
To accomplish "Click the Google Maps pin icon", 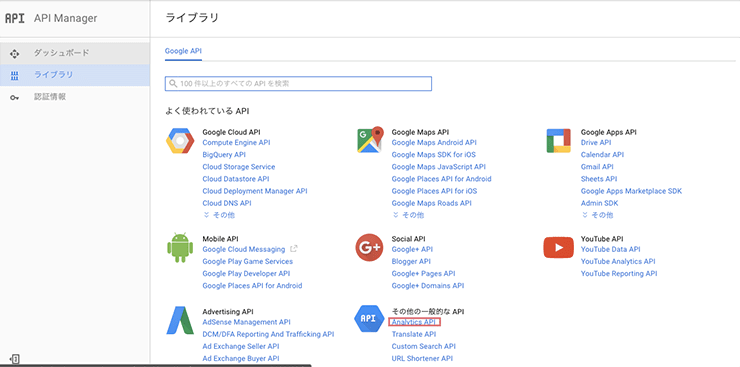I will click(370, 140).
